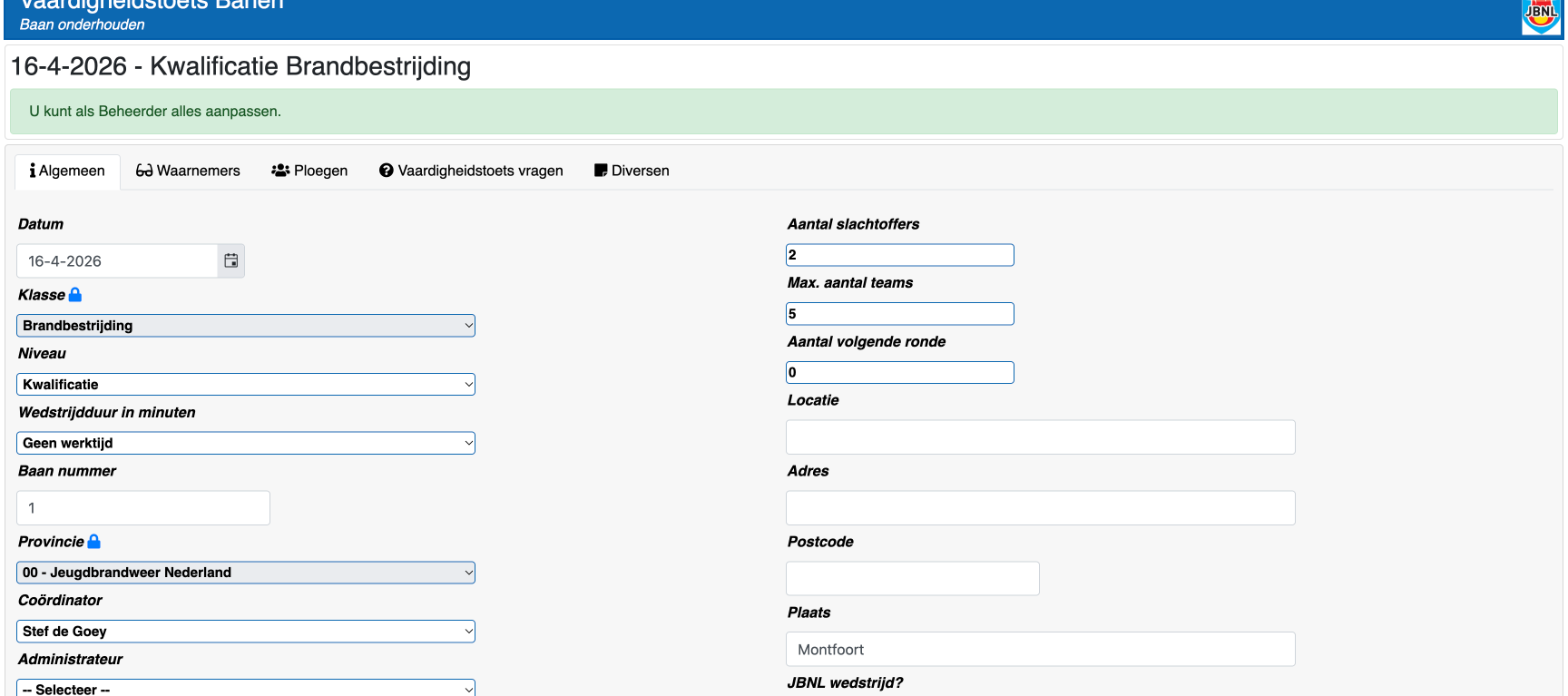Viewport: 1568px width, 696px height.
Task: Click the JBNL logo icon
Action: click(x=1541, y=16)
